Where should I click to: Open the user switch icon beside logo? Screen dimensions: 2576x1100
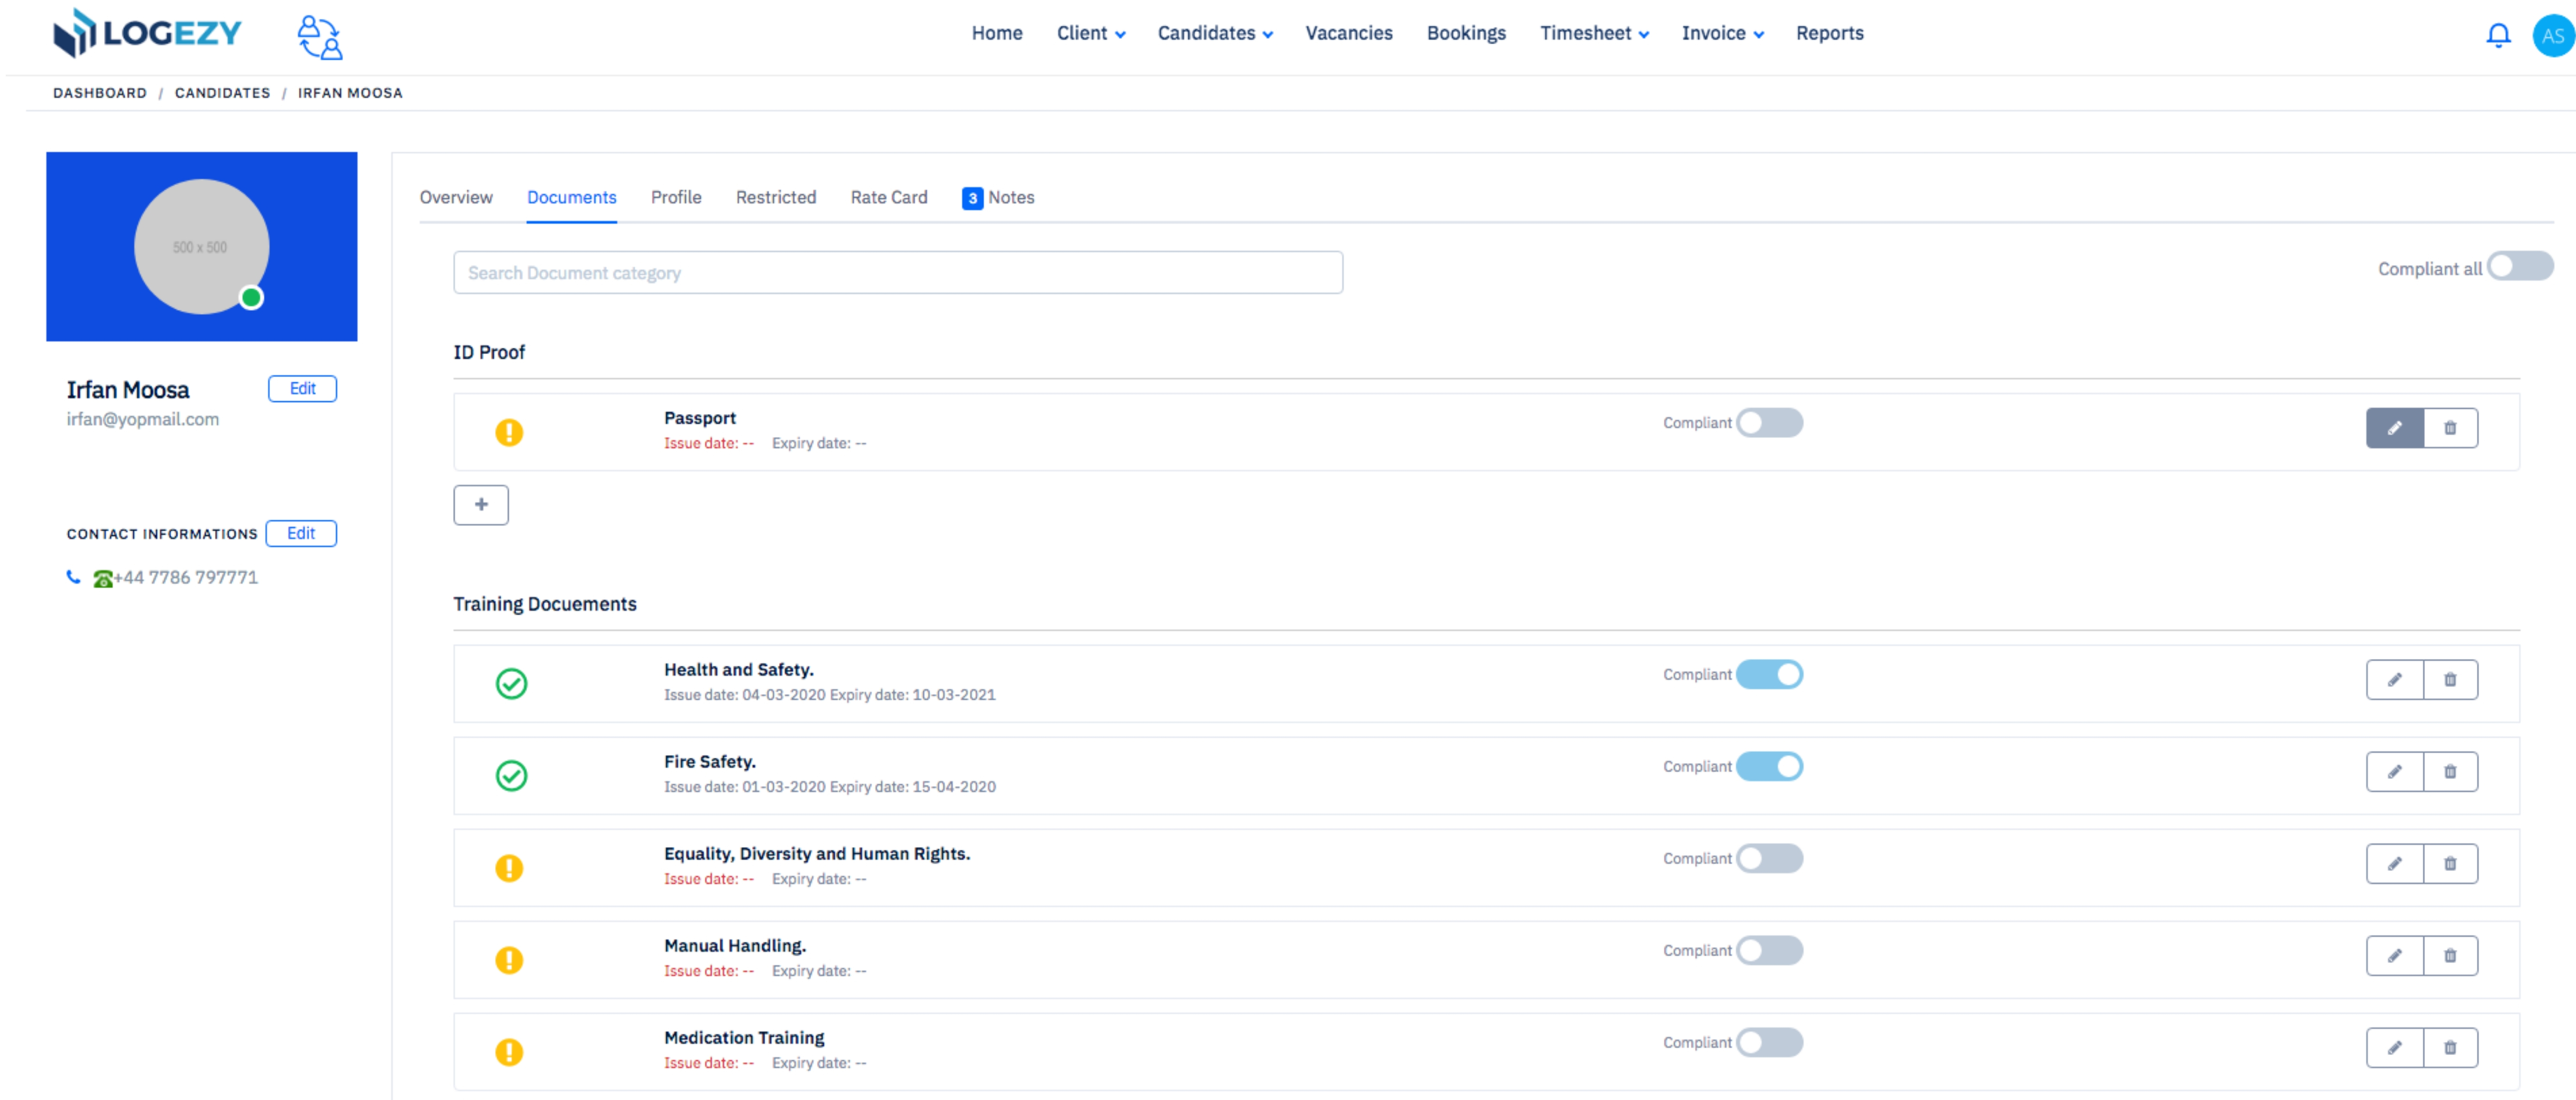(320, 37)
